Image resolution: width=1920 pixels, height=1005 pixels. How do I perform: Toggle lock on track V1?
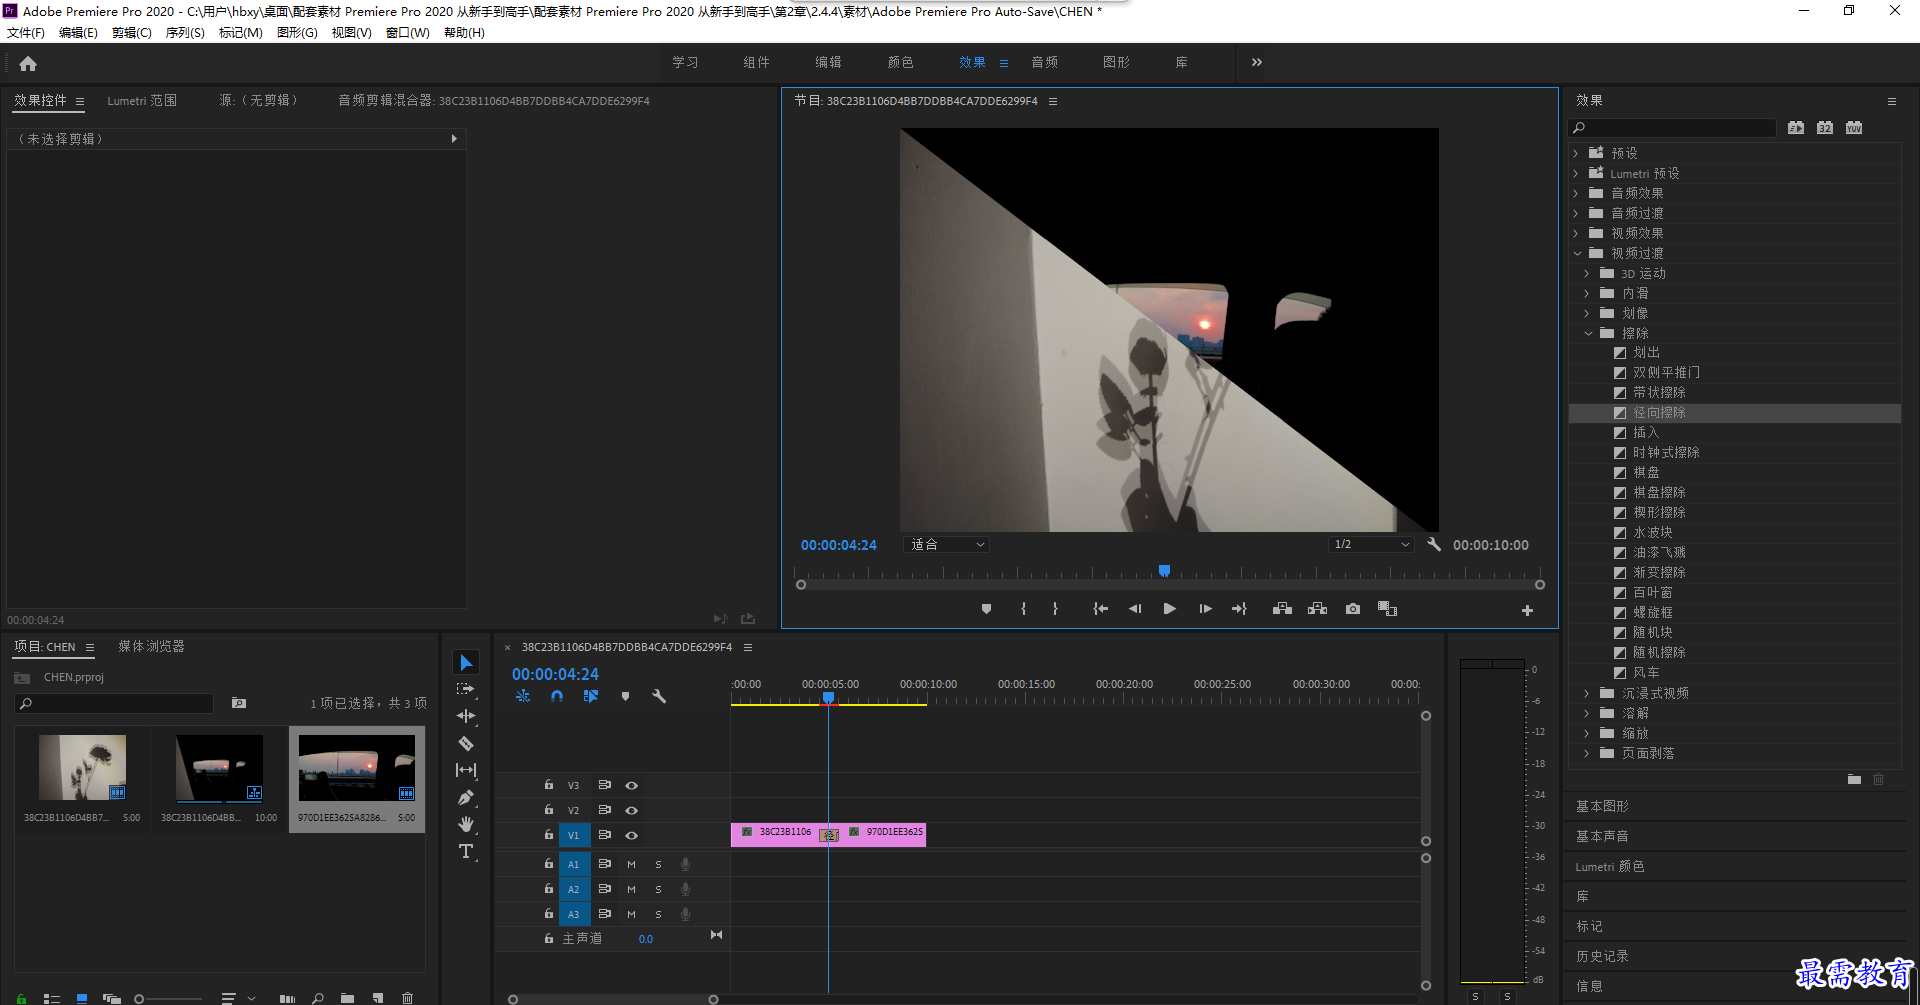[x=548, y=834]
